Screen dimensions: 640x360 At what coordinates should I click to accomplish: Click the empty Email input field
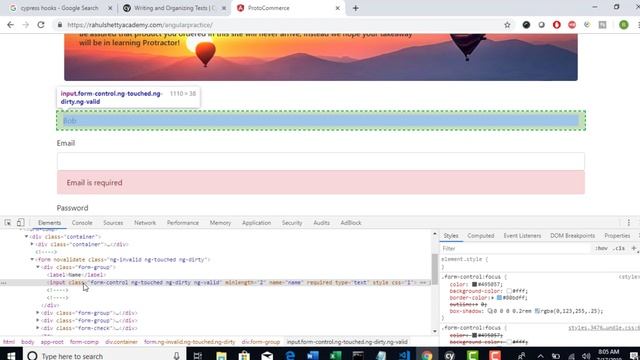321,161
